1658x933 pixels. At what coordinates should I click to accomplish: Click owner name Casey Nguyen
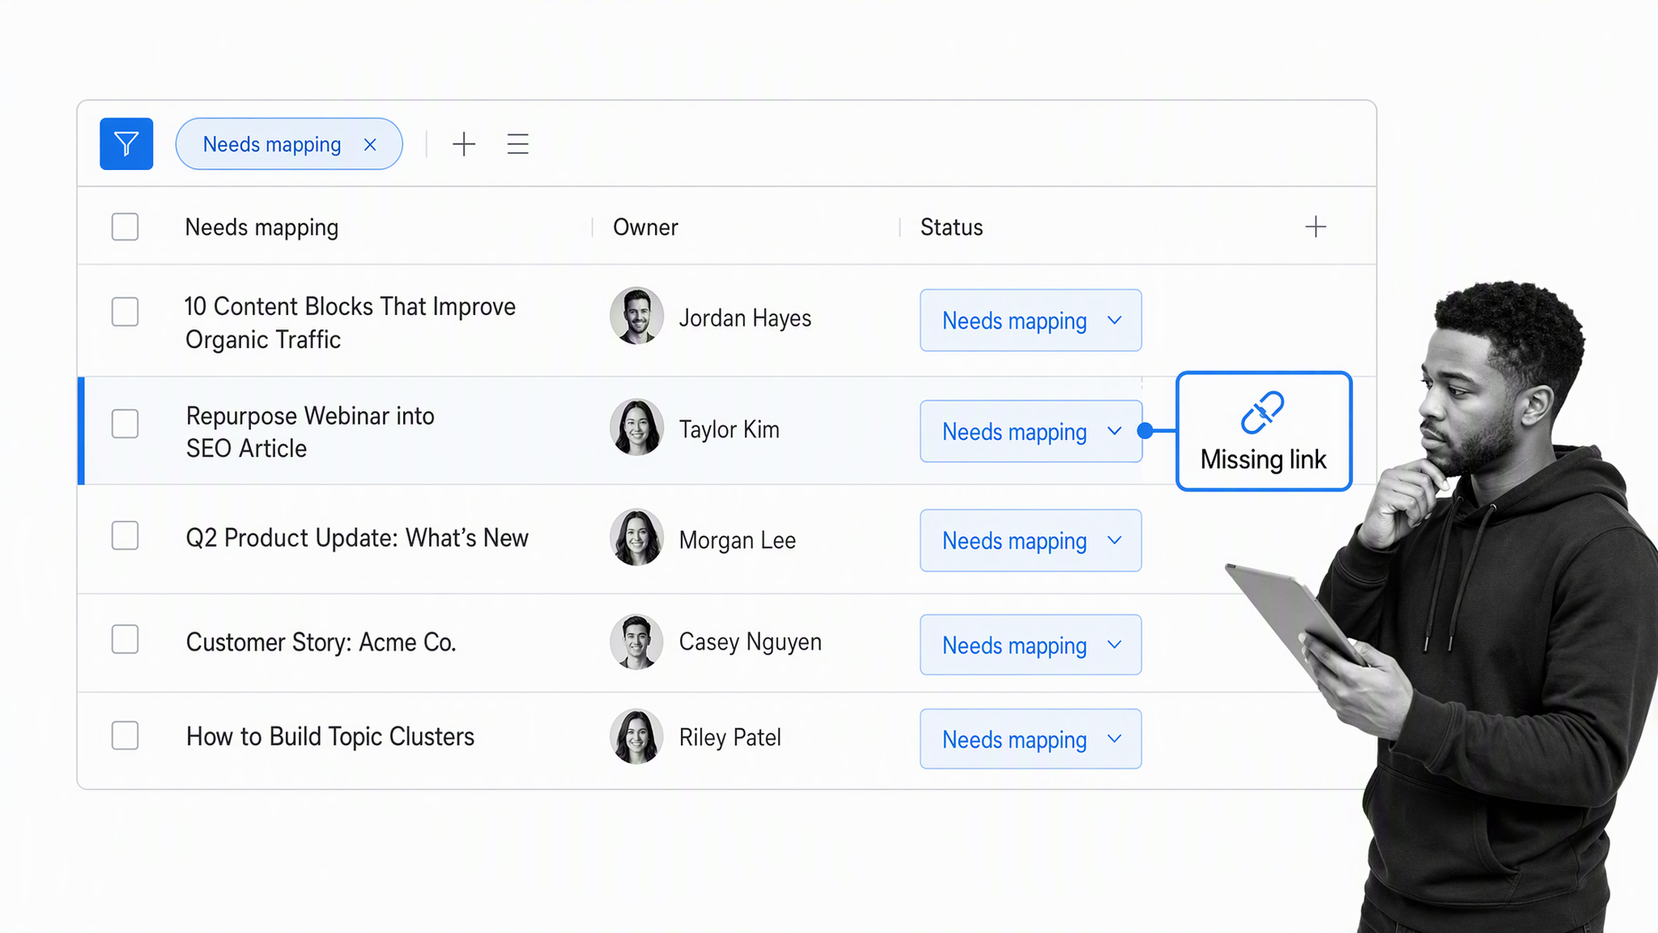pos(750,643)
